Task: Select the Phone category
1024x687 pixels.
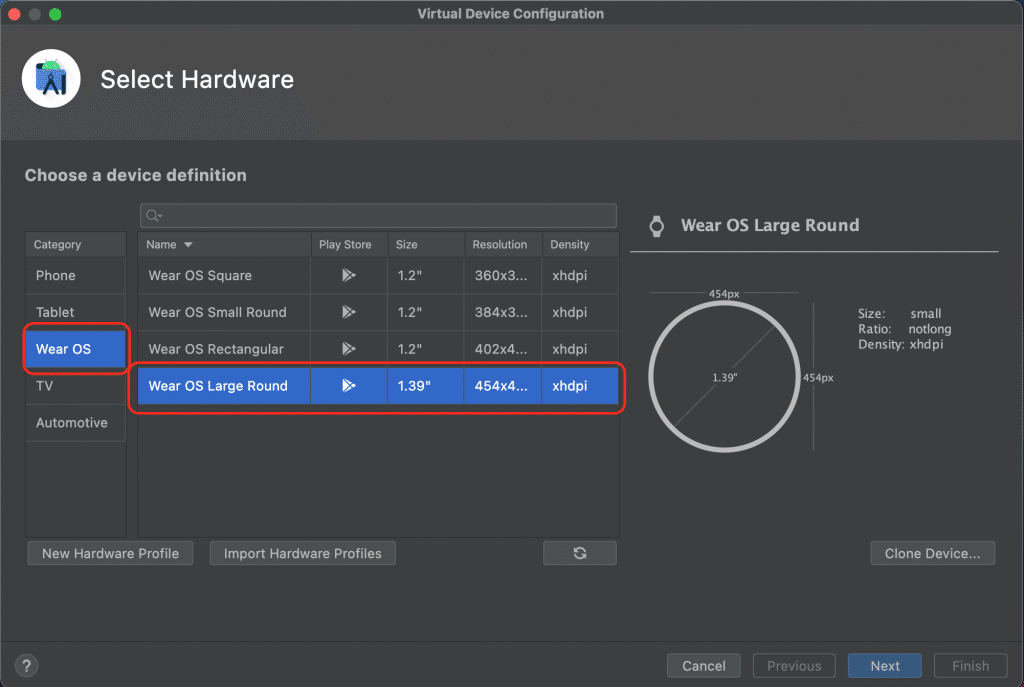Action: point(76,275)
